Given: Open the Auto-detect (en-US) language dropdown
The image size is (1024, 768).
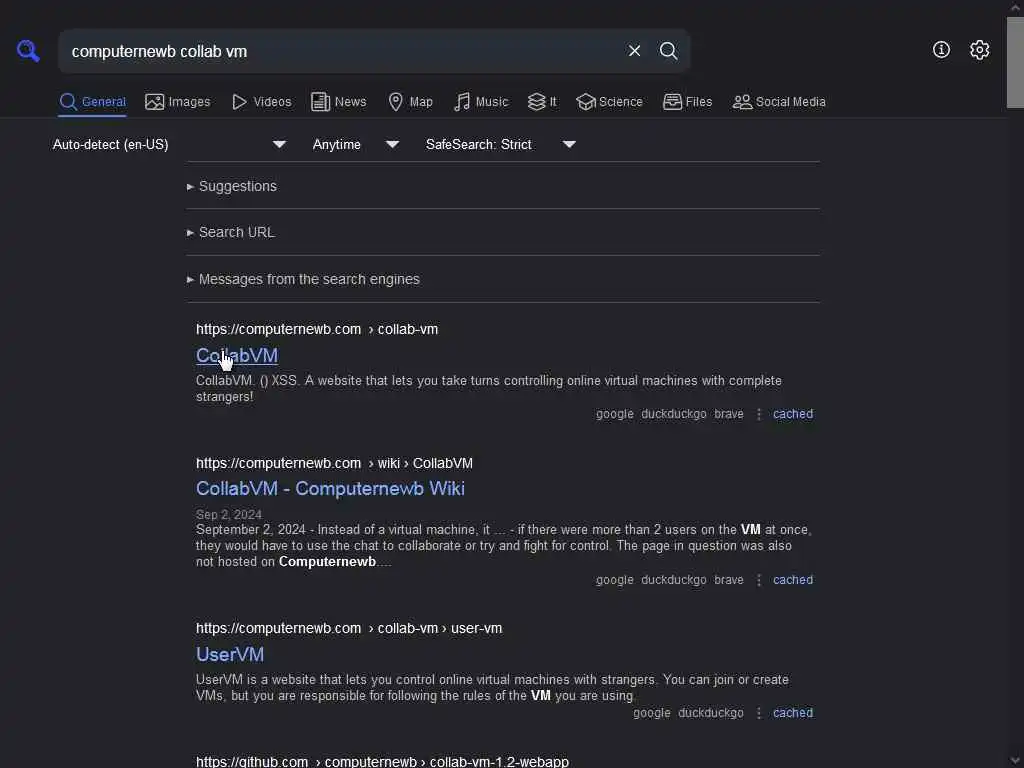Looking at the screenshot, I should pos(169,144).
